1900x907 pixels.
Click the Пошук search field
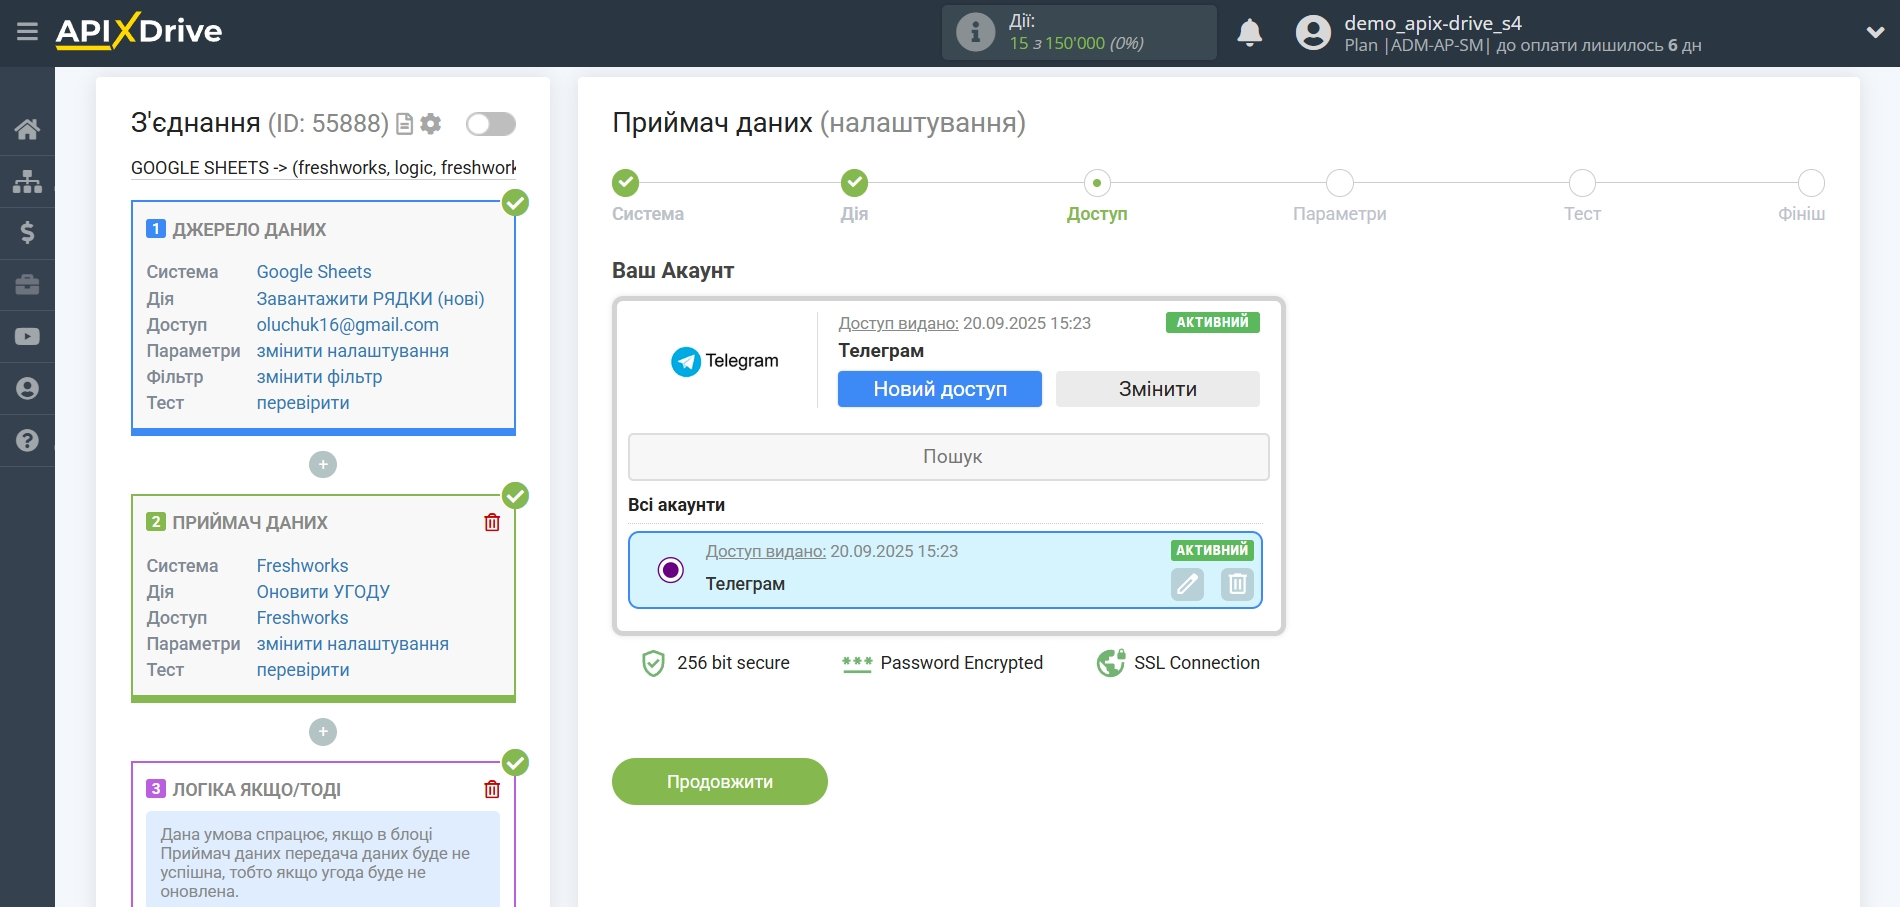point(948,457)
